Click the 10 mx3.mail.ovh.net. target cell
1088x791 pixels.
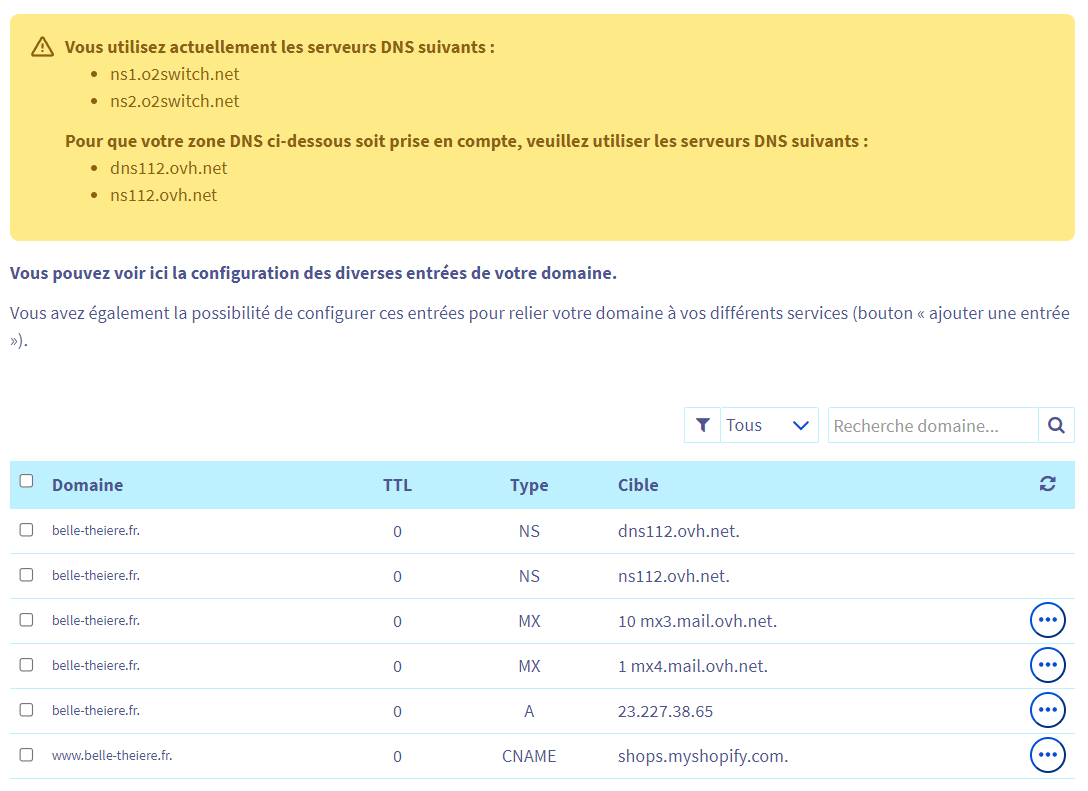[697, 622]
